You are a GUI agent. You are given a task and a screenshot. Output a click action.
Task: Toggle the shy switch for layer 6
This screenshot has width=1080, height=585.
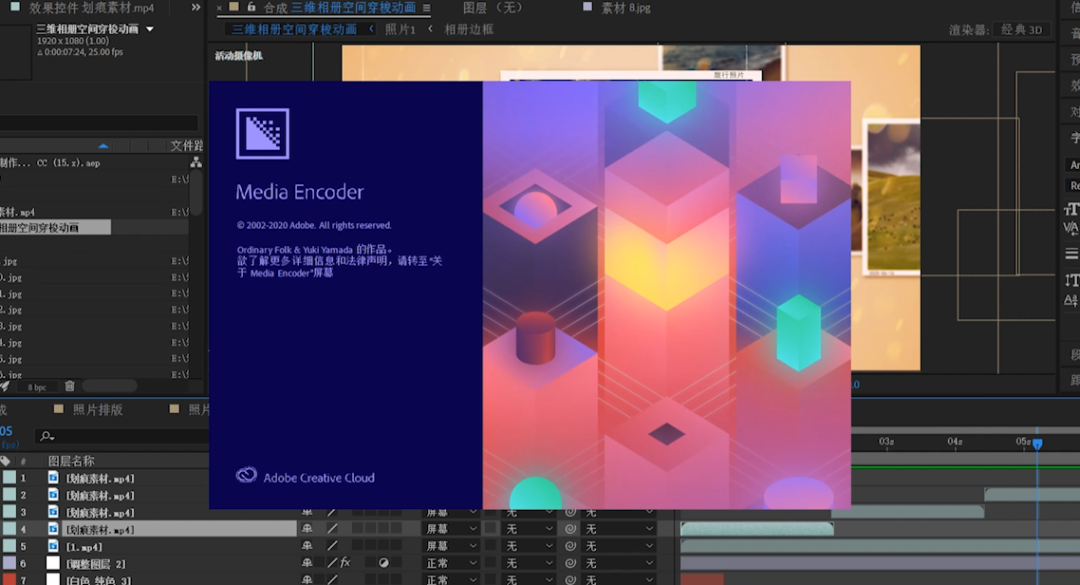(x=307, y=563)
